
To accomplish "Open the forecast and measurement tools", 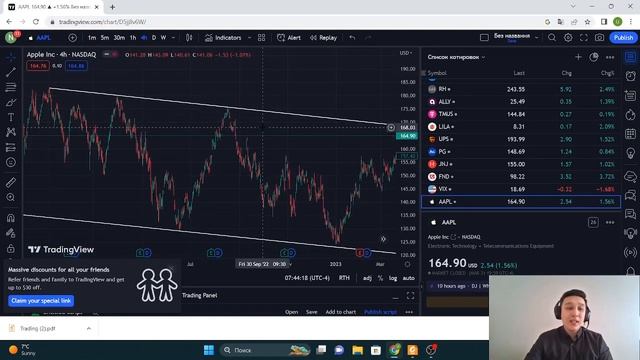I will 11,147.
